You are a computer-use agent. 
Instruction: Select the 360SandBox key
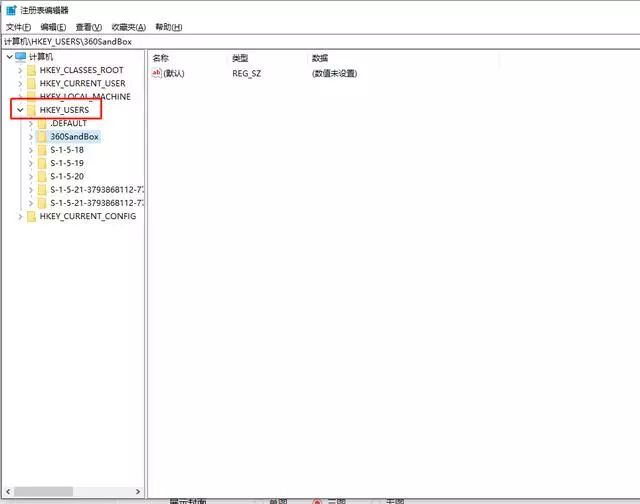74,137
